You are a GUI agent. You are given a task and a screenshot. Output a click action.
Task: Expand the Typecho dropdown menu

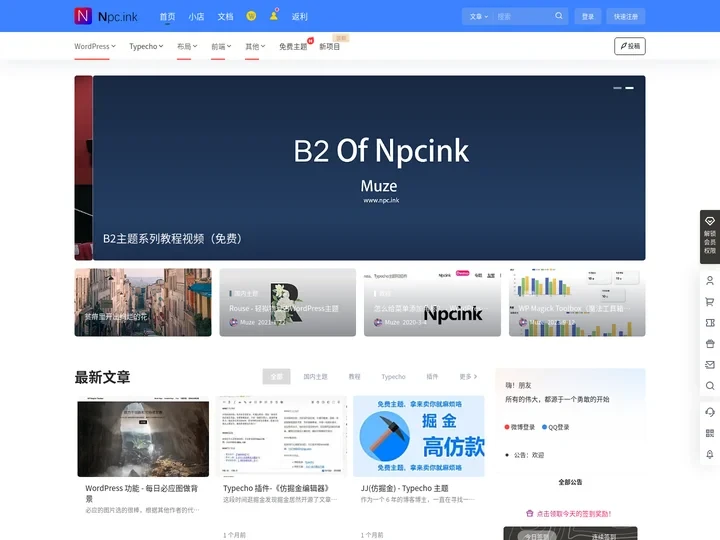(146, 46)
